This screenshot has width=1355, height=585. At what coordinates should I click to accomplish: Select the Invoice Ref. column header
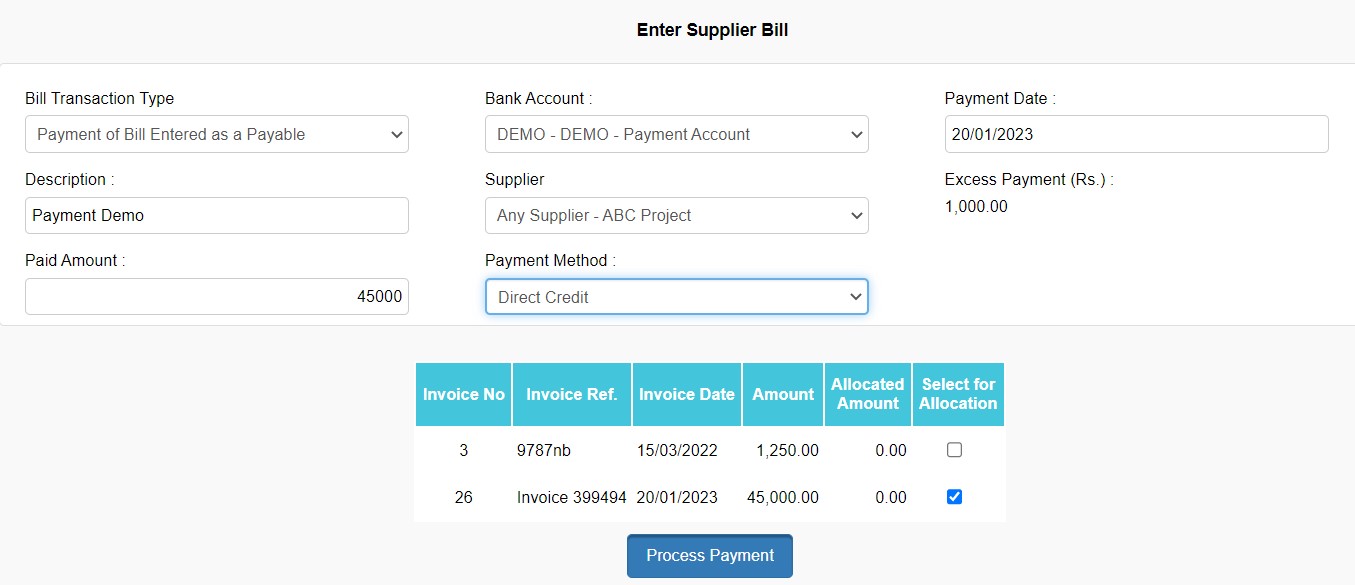pos(572,394)
